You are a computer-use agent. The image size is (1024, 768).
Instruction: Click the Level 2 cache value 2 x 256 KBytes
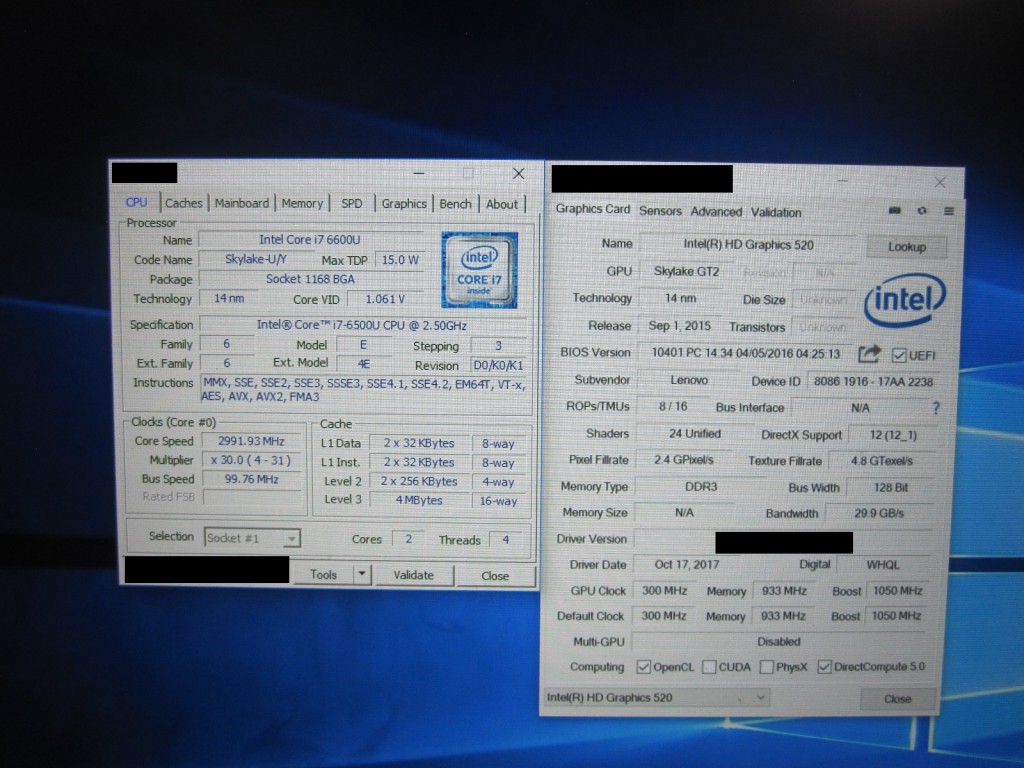(419, 481)
